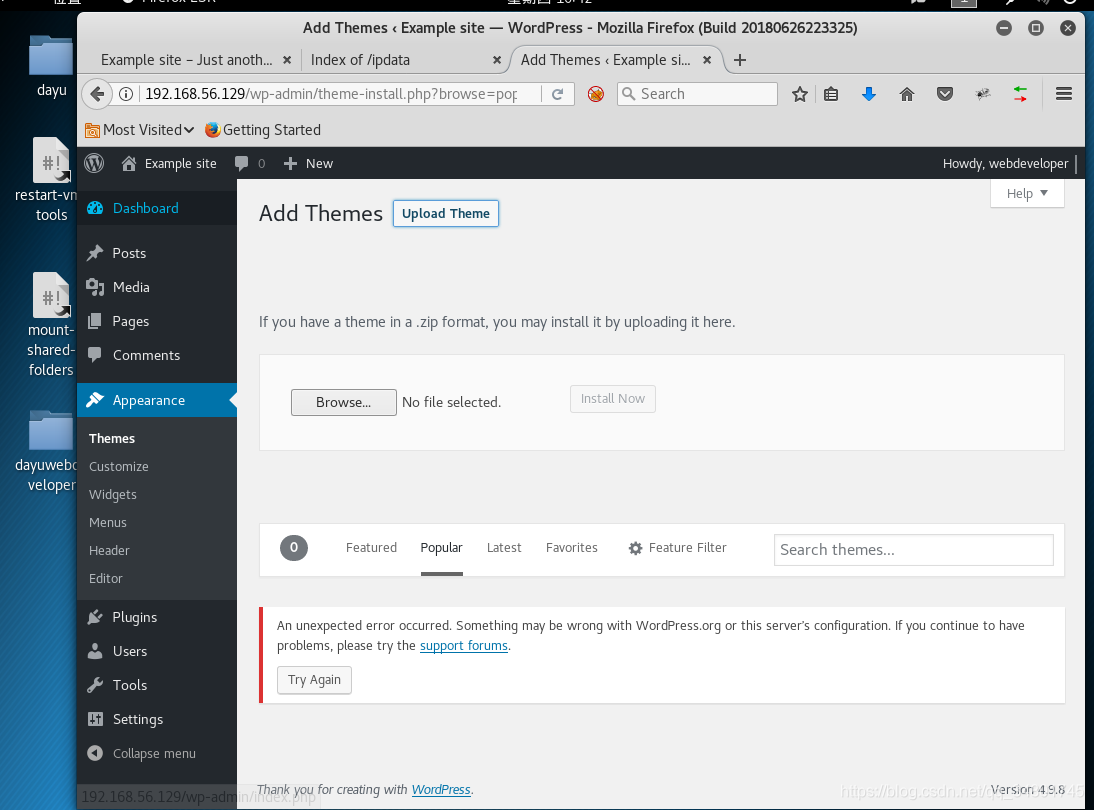The height and width of the screenshot is (810, 1094).
Task: View comments bubble in admin bar
Action: pos(250,163)
